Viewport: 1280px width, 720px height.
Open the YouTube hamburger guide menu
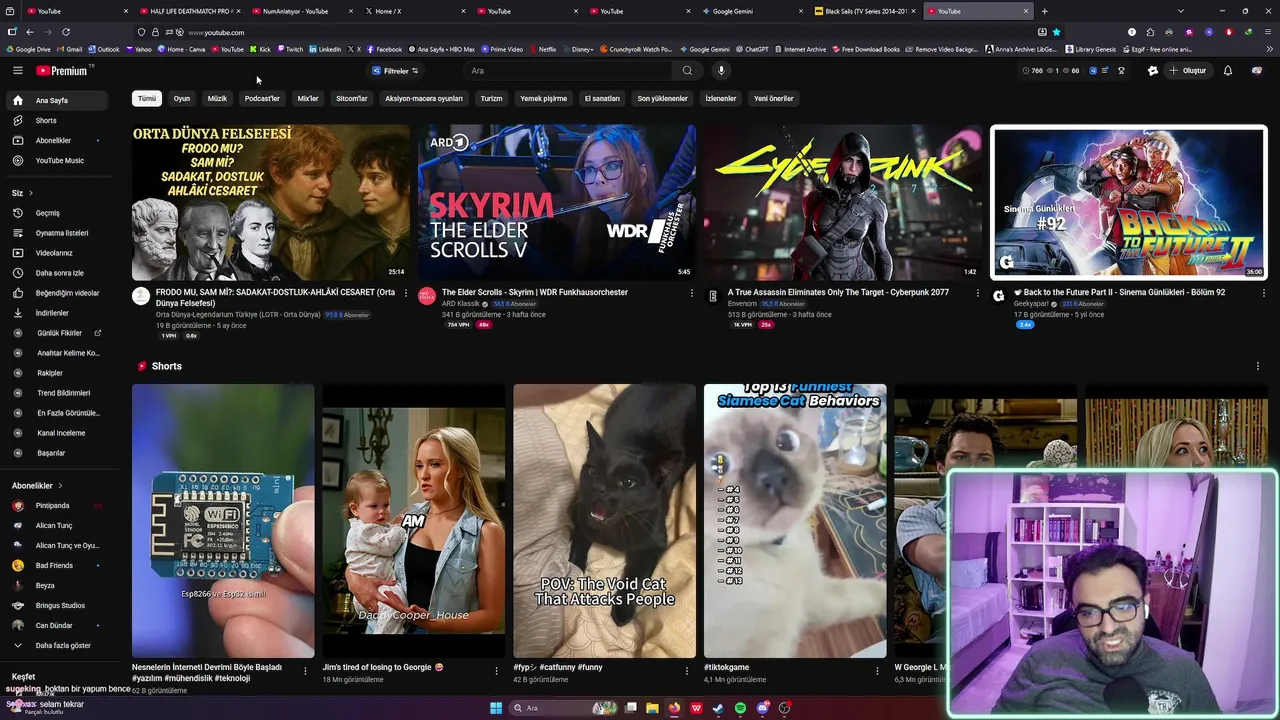[x=17, y=70]
